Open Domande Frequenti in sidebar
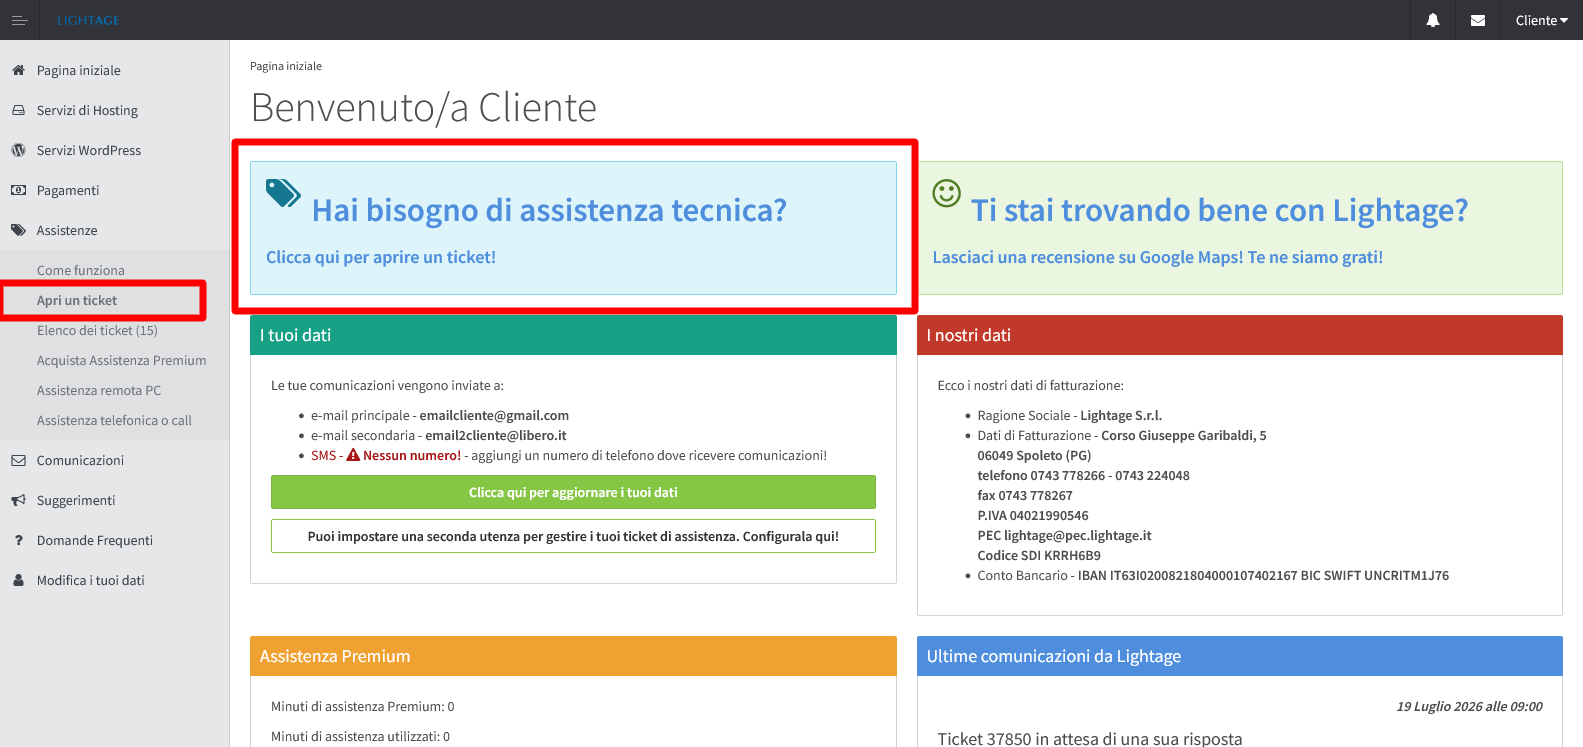1583x747 pixels. (95, 540)
